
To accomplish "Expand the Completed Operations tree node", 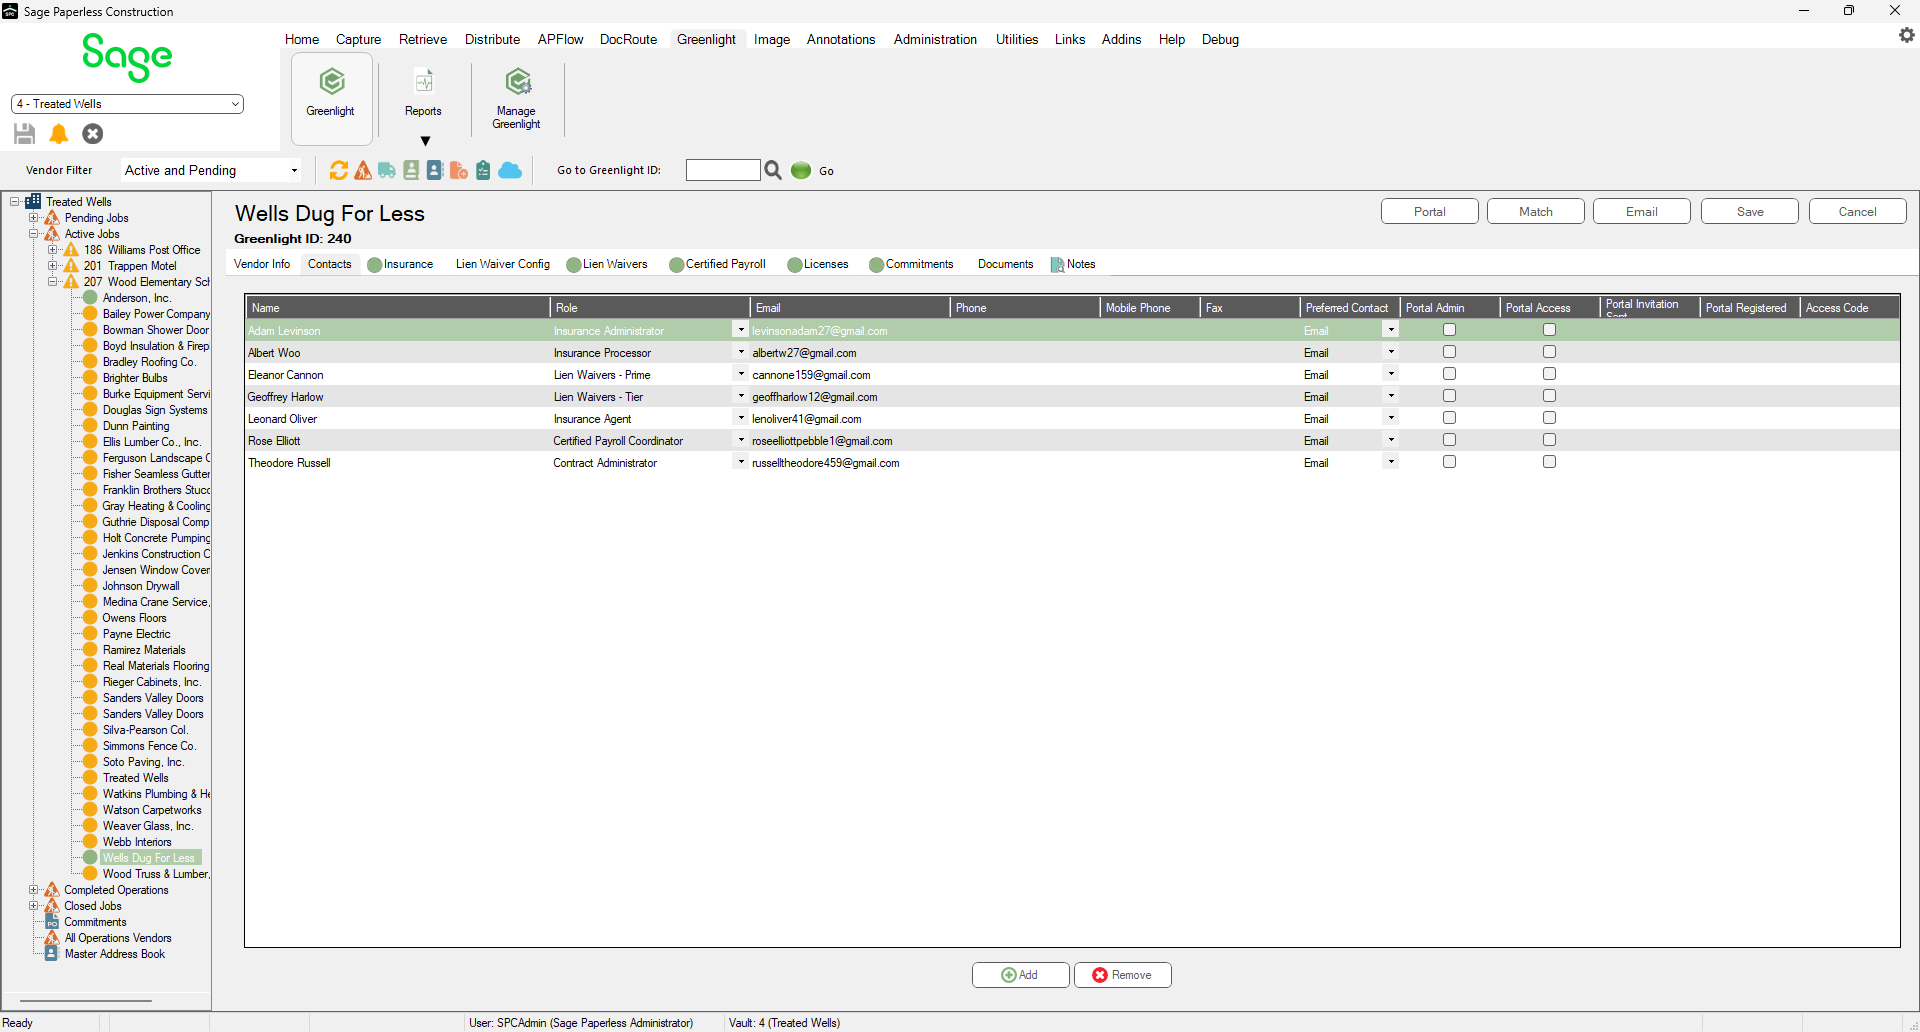I will (33, 889).
